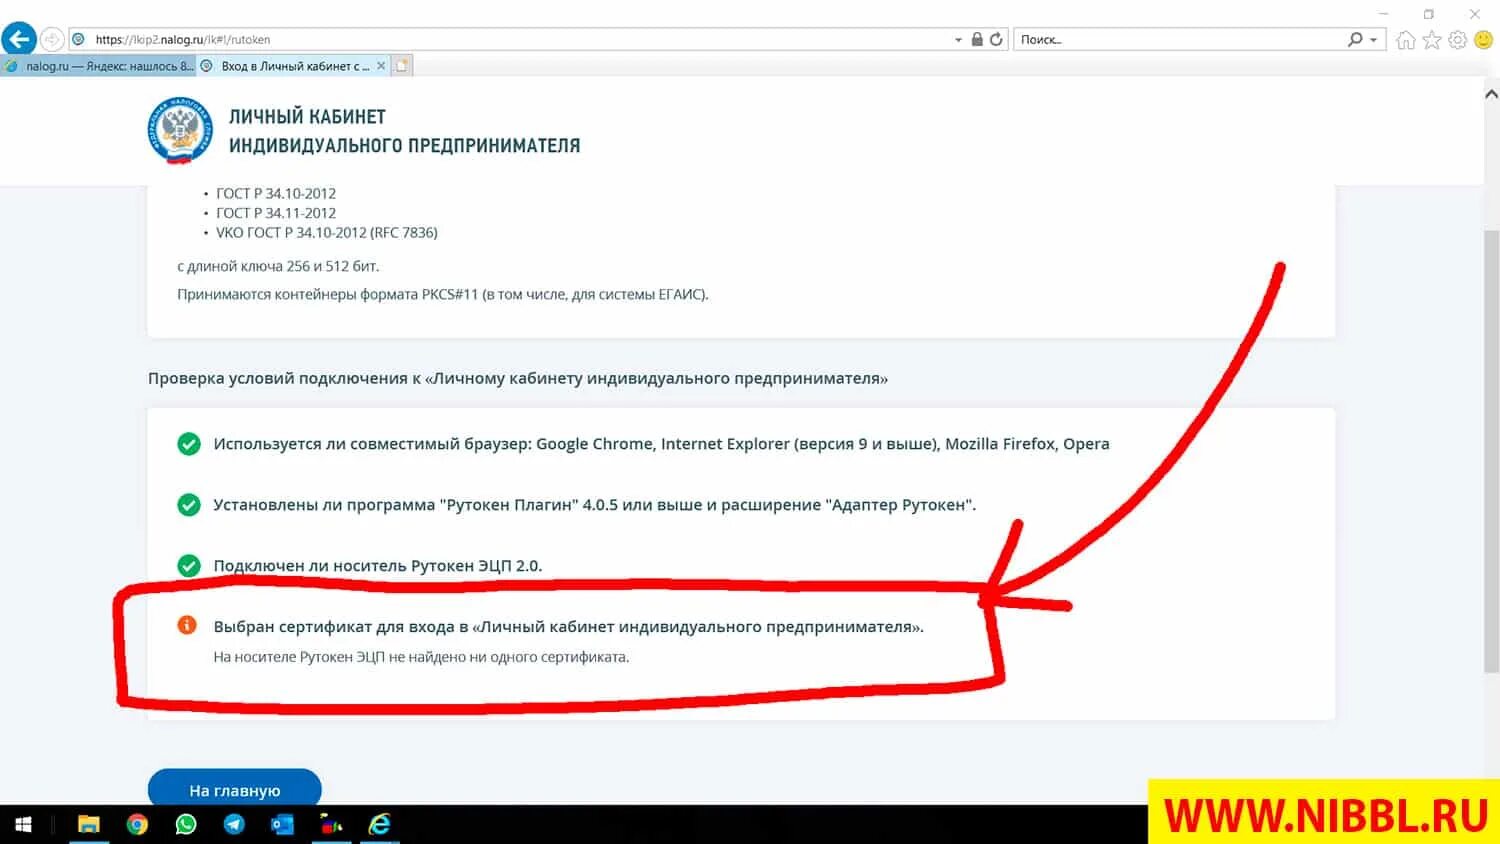Restore down the Internet Explorer window
This screenshot has height=844, width=1500.
(x=1429, y=13)
